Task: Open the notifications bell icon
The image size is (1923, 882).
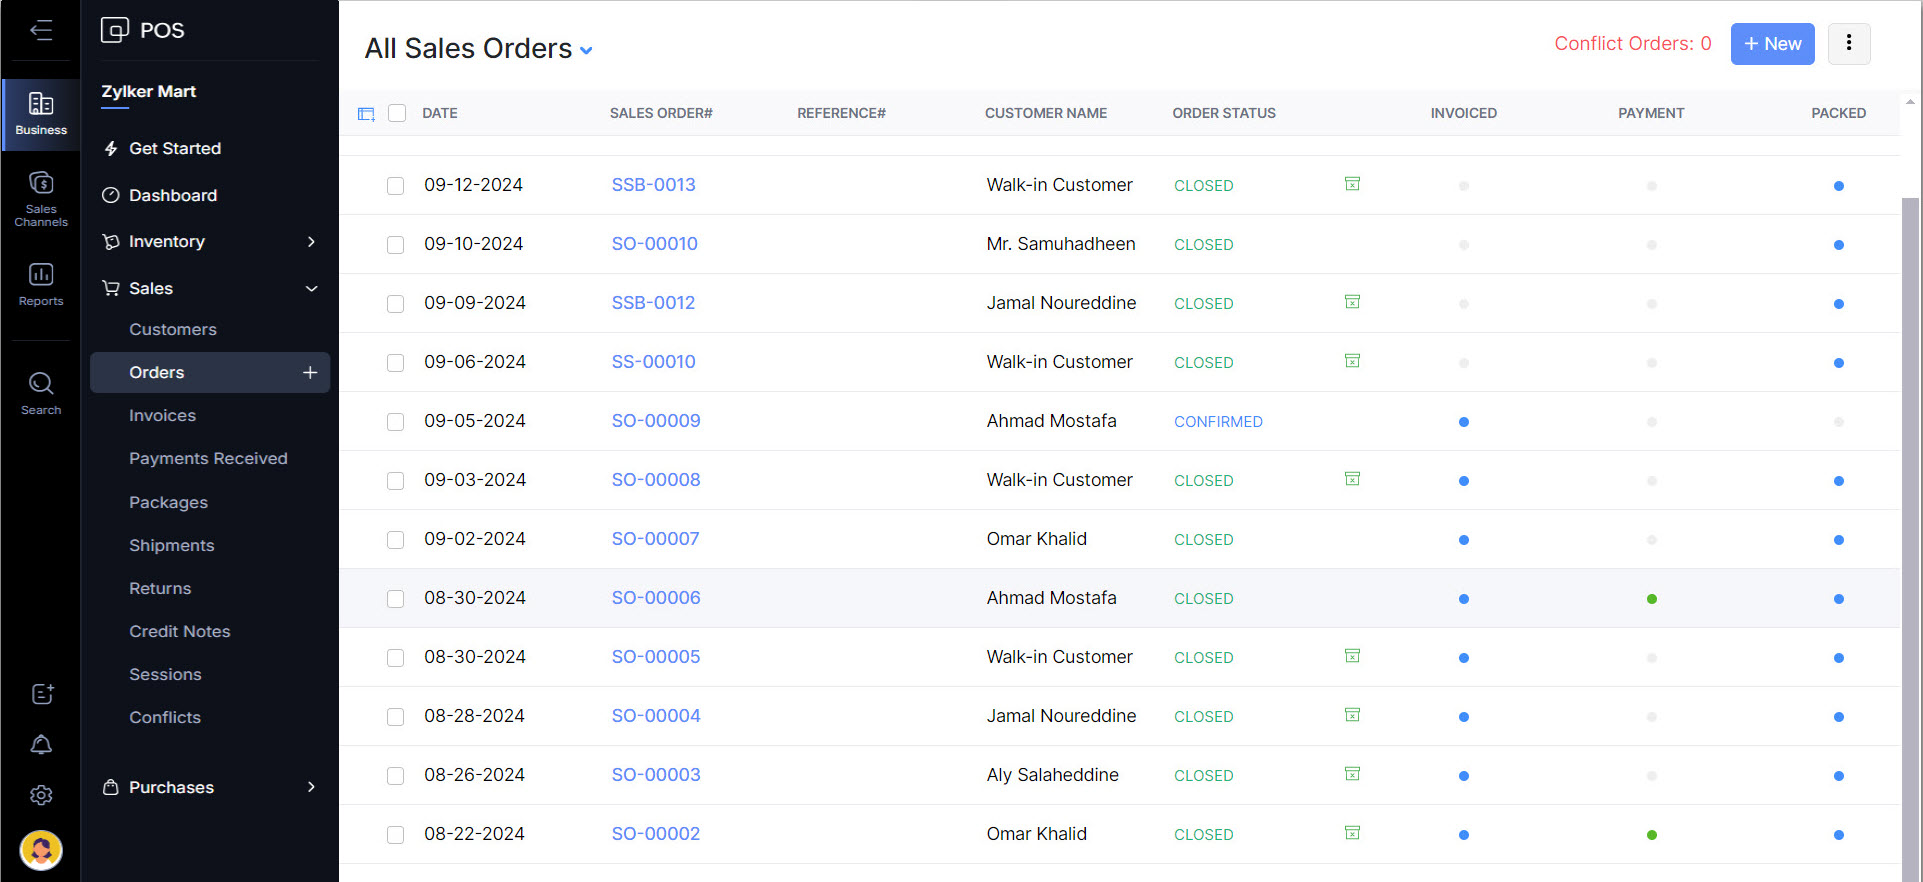Action: tap(41, 745)
